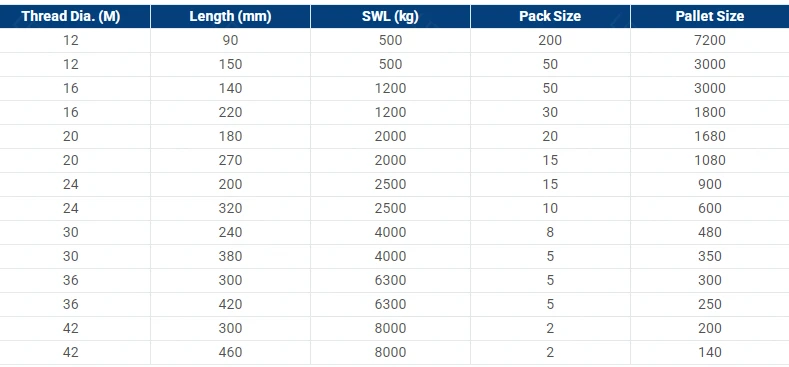Image resolution: width=789 pixels, height=367 pixels.
Task: Select the pack size cell showing 200
Action: point(550,40)
